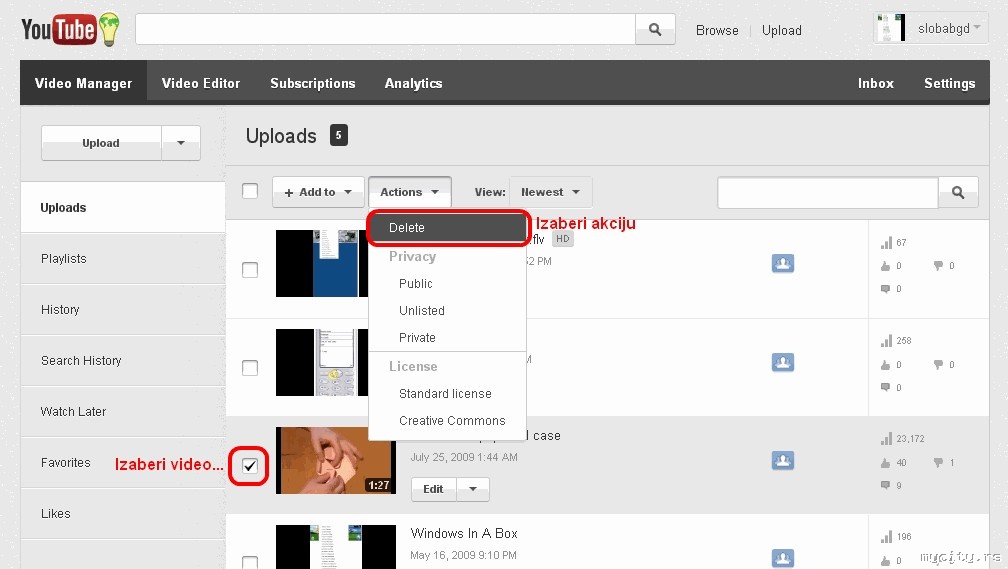Open the arrow next to Edit button
The height and width of the screenshot is (569, 1008).
point(473,489)
